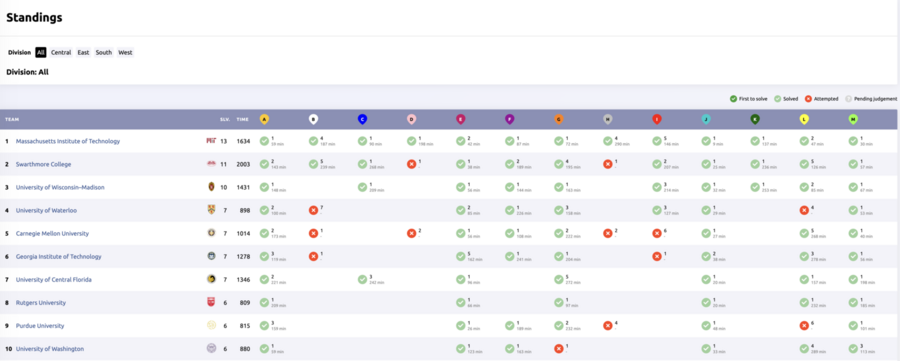
Task: Click the red problem I balloon icon
Action: point(657,119)
